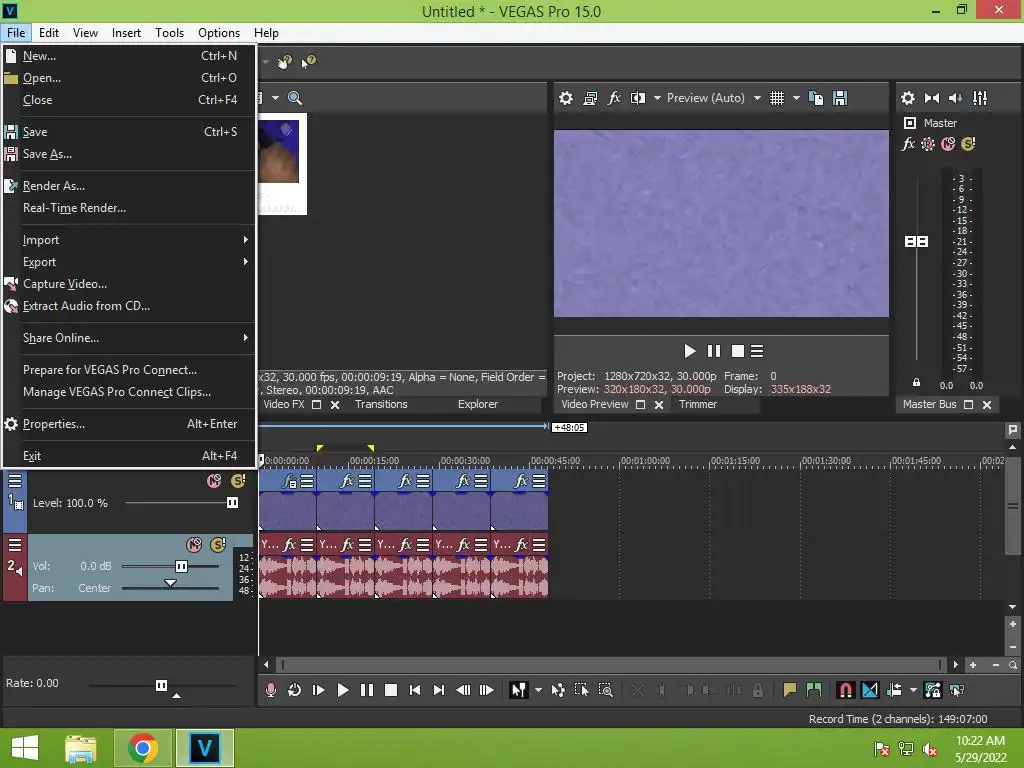Toggle split screen view in preview
The width and height of the screenshot is (1024, 768).
point(637,98)
